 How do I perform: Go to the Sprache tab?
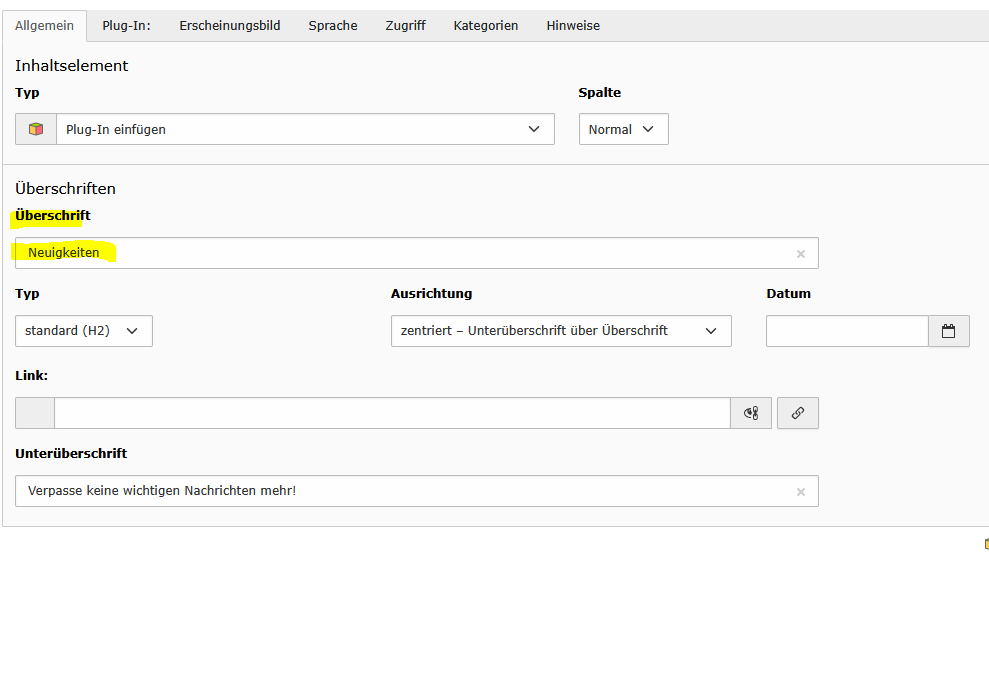point(333,26)
